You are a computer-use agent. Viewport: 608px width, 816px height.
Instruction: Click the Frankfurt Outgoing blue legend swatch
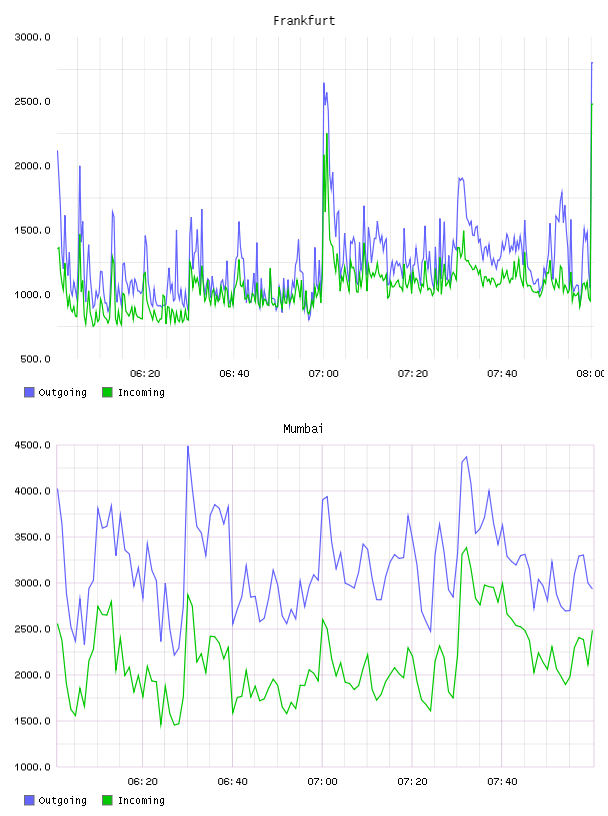click(x=29, y=392)
